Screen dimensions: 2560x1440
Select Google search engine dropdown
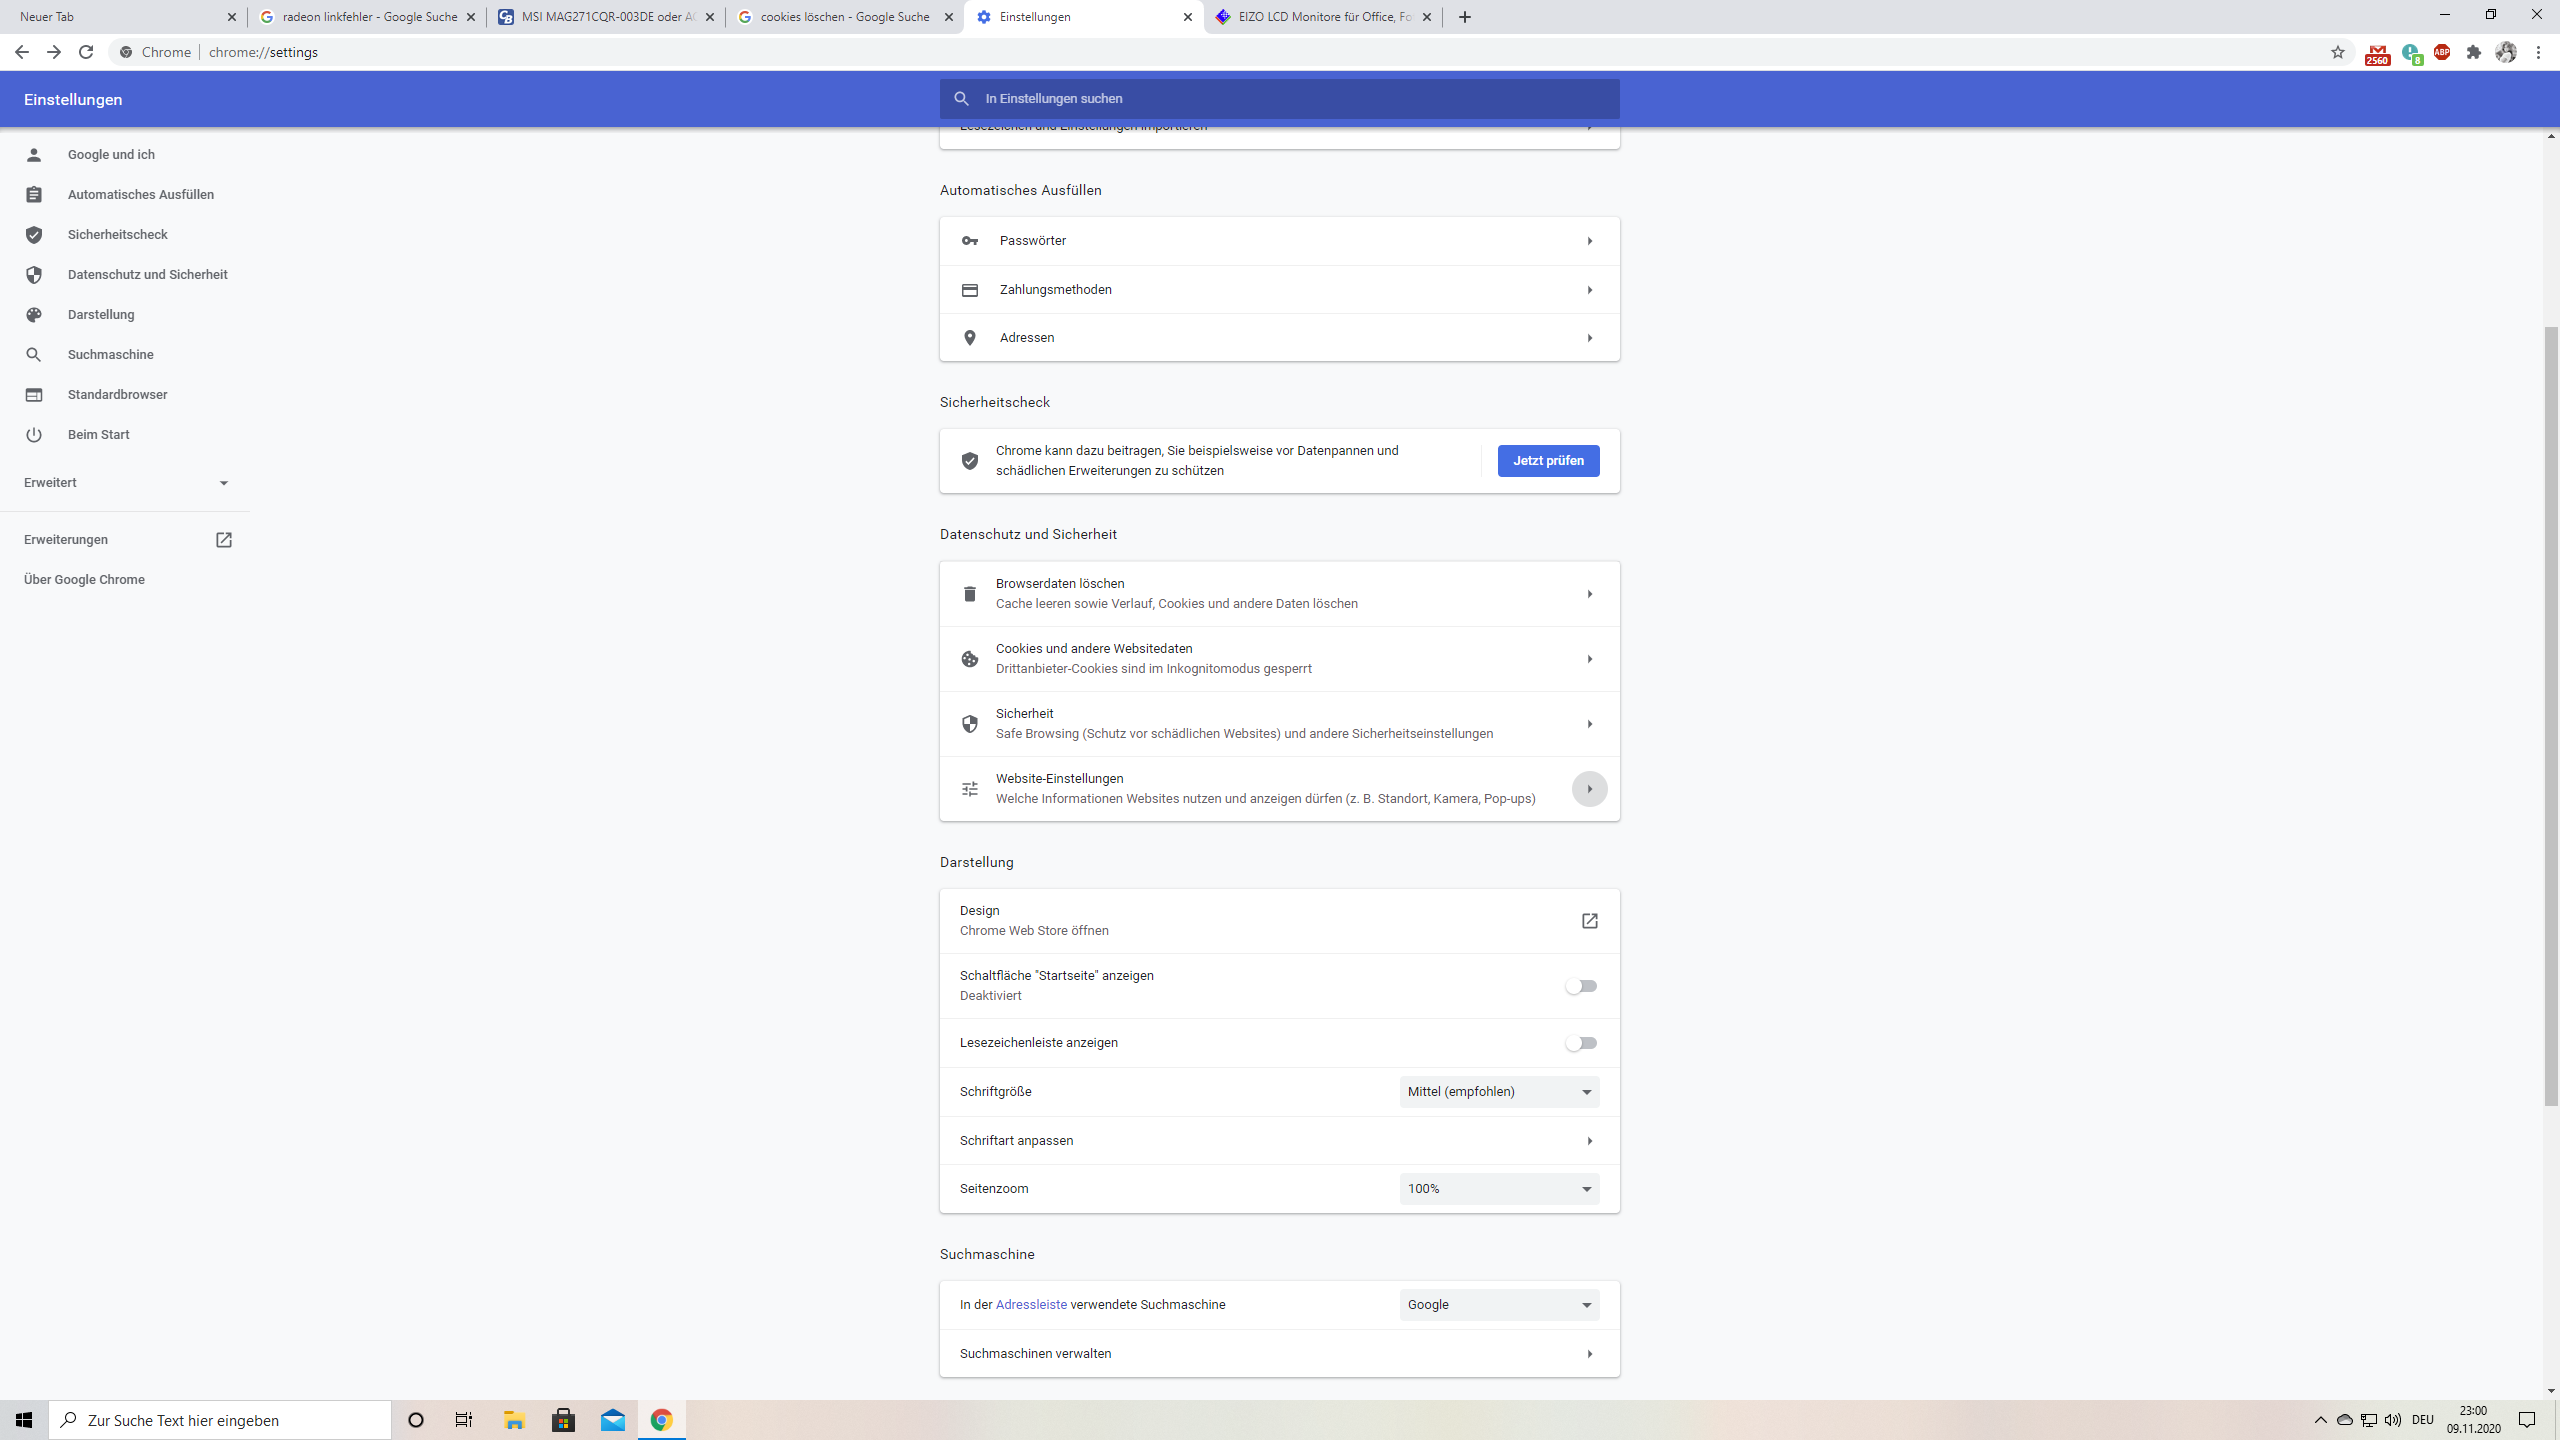(x=1498, y=1305)
